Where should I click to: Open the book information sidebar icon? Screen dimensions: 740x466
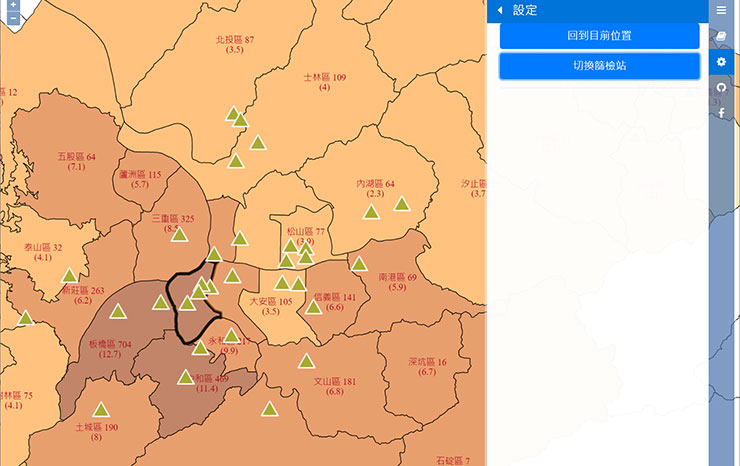(721, 36)
